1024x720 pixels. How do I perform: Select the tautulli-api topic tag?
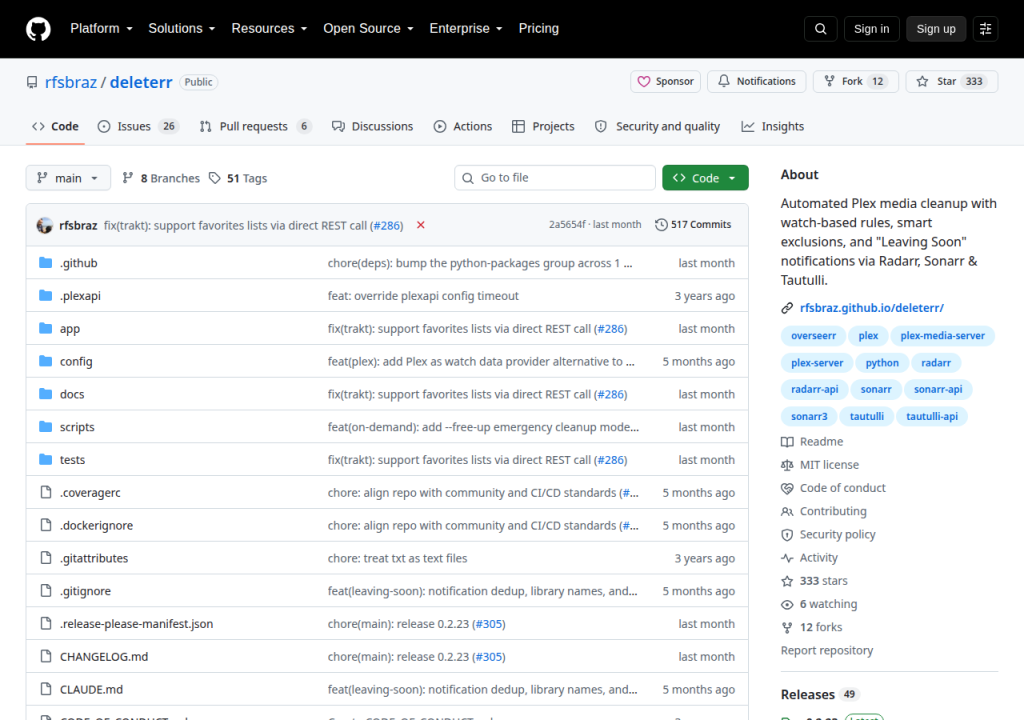click(932, 416)
